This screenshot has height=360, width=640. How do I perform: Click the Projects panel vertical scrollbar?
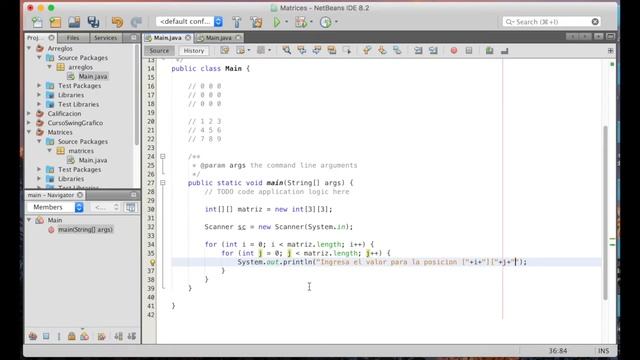137,94
